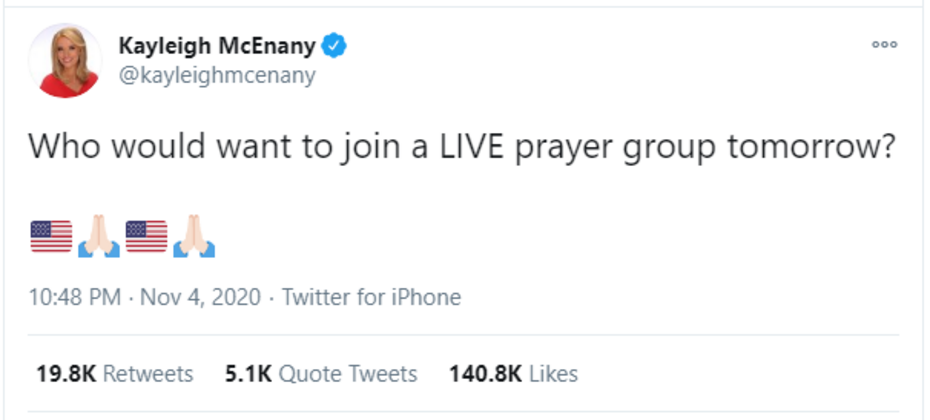Click the last praying hands emoji
The width and height of the screenshot is (930, 420).
194,236
